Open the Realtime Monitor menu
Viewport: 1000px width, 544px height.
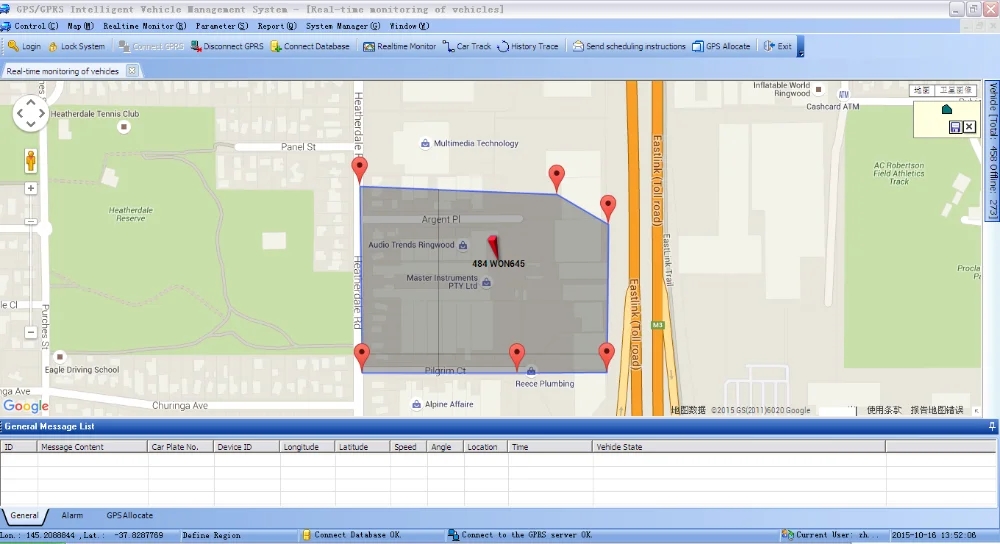tap(145, 26)
